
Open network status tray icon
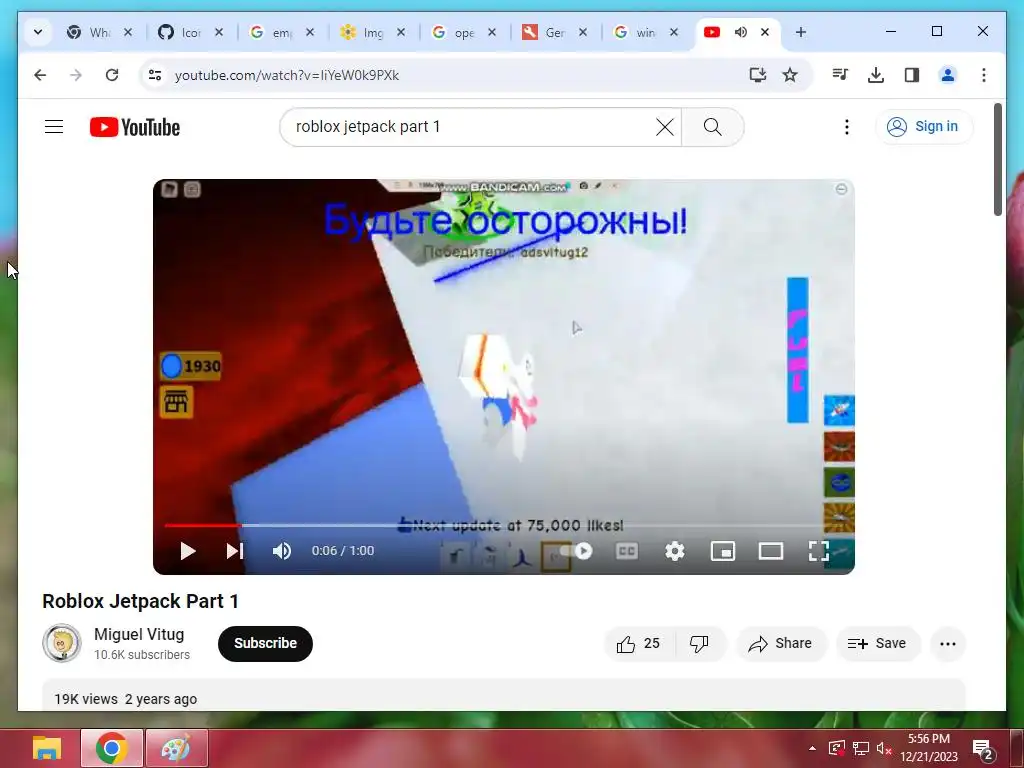click(x=861, y=748)
